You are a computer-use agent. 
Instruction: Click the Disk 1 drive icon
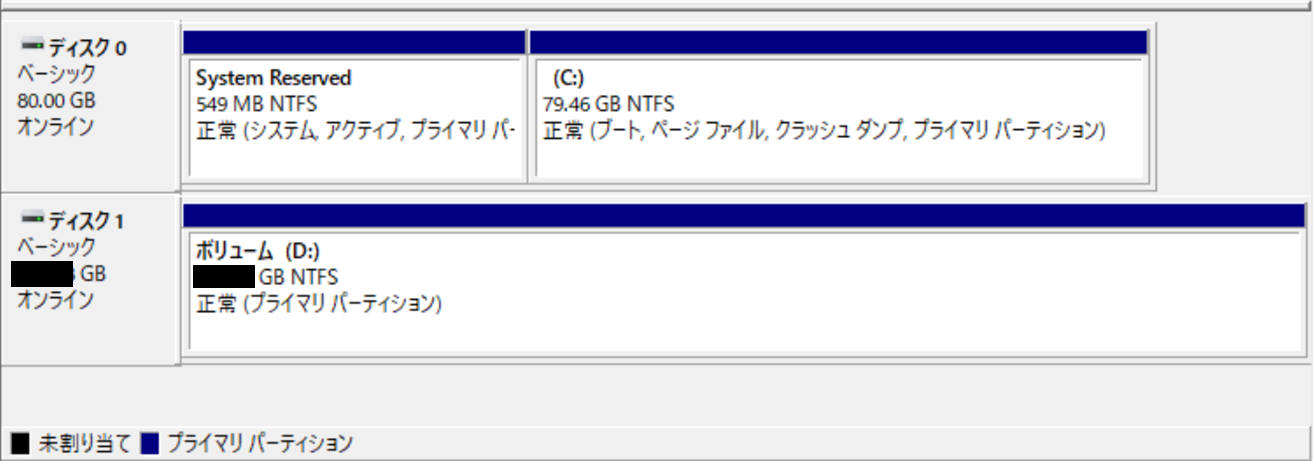pos(32,219)
